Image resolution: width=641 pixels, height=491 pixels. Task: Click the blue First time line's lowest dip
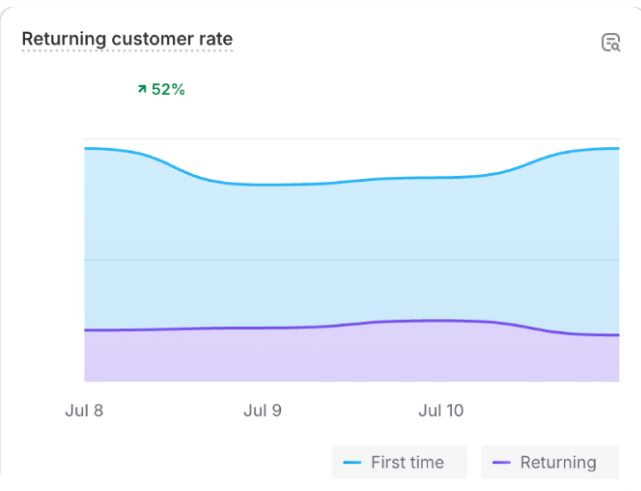pyautogui.click(x=260, y=184)
